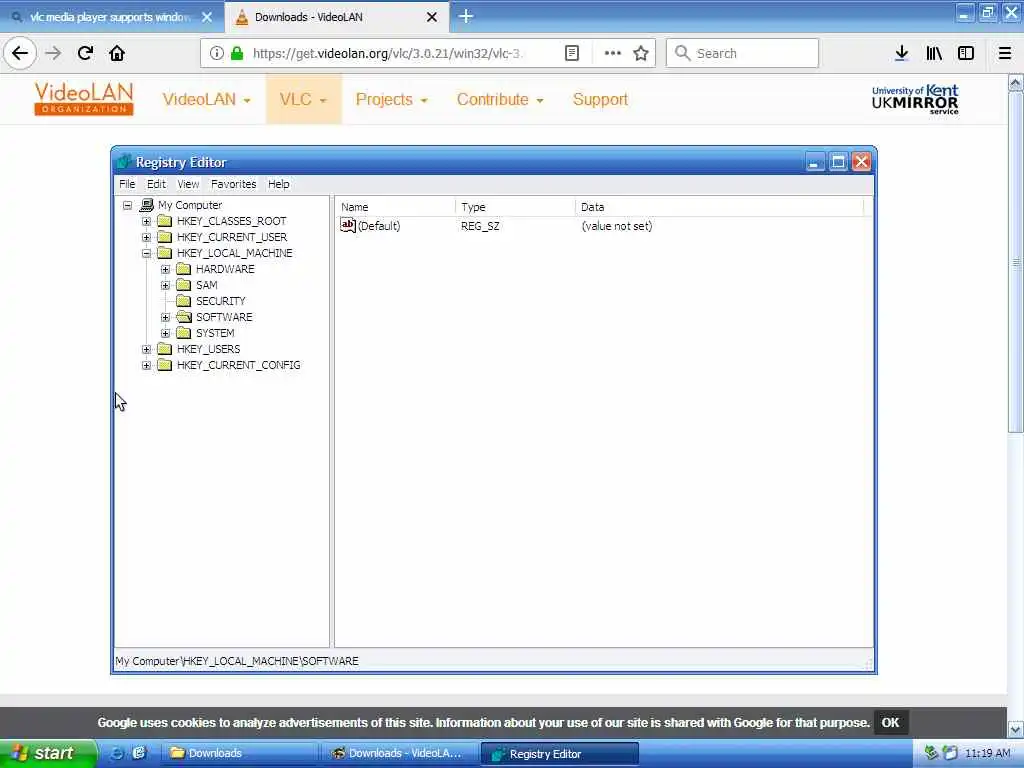Select the SECURITY key in the tree

pos(221,301)
